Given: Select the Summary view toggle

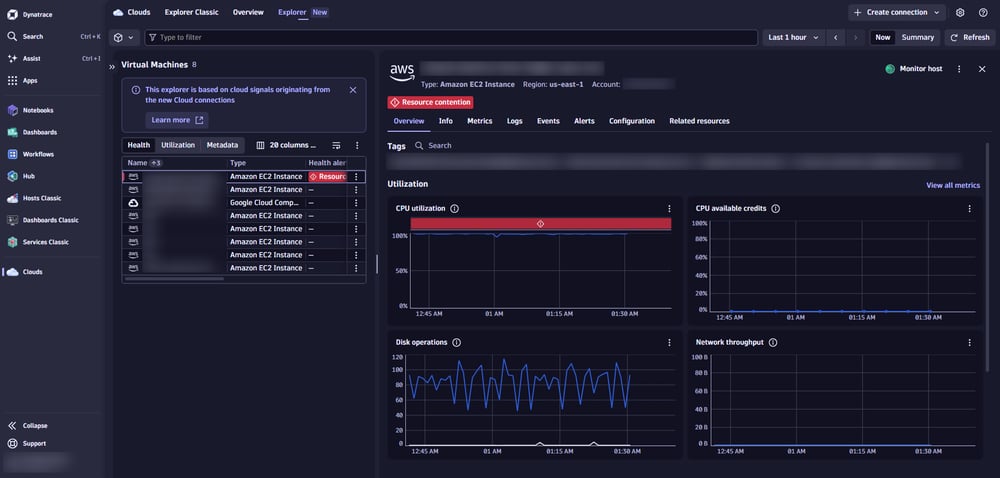Looking at the screenshot, I should (918, 38).
